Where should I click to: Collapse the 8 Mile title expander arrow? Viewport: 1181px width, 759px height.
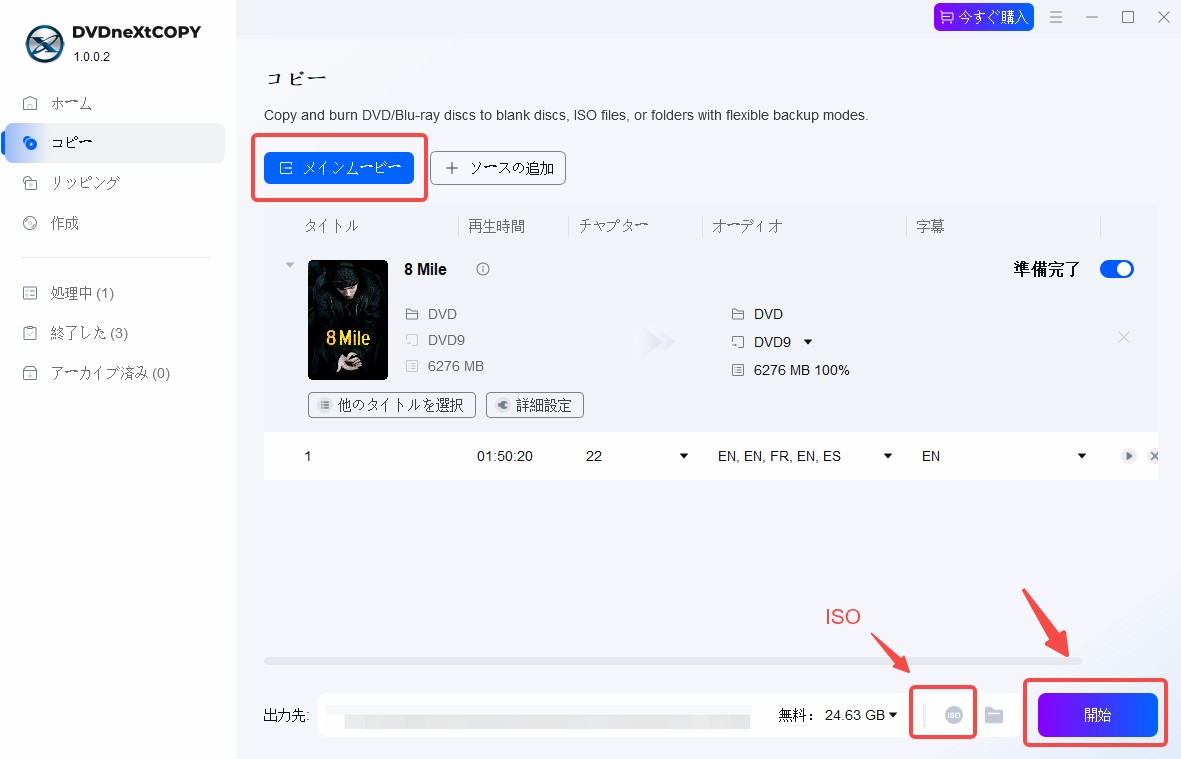tap(290, 265)
